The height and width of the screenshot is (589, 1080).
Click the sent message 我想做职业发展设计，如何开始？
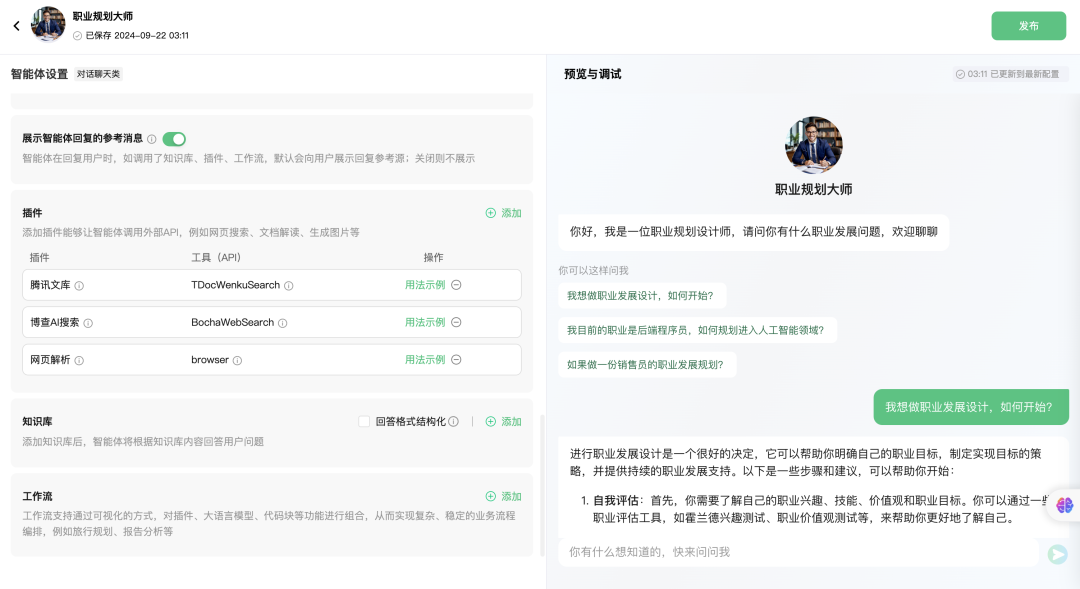[971, 407]
